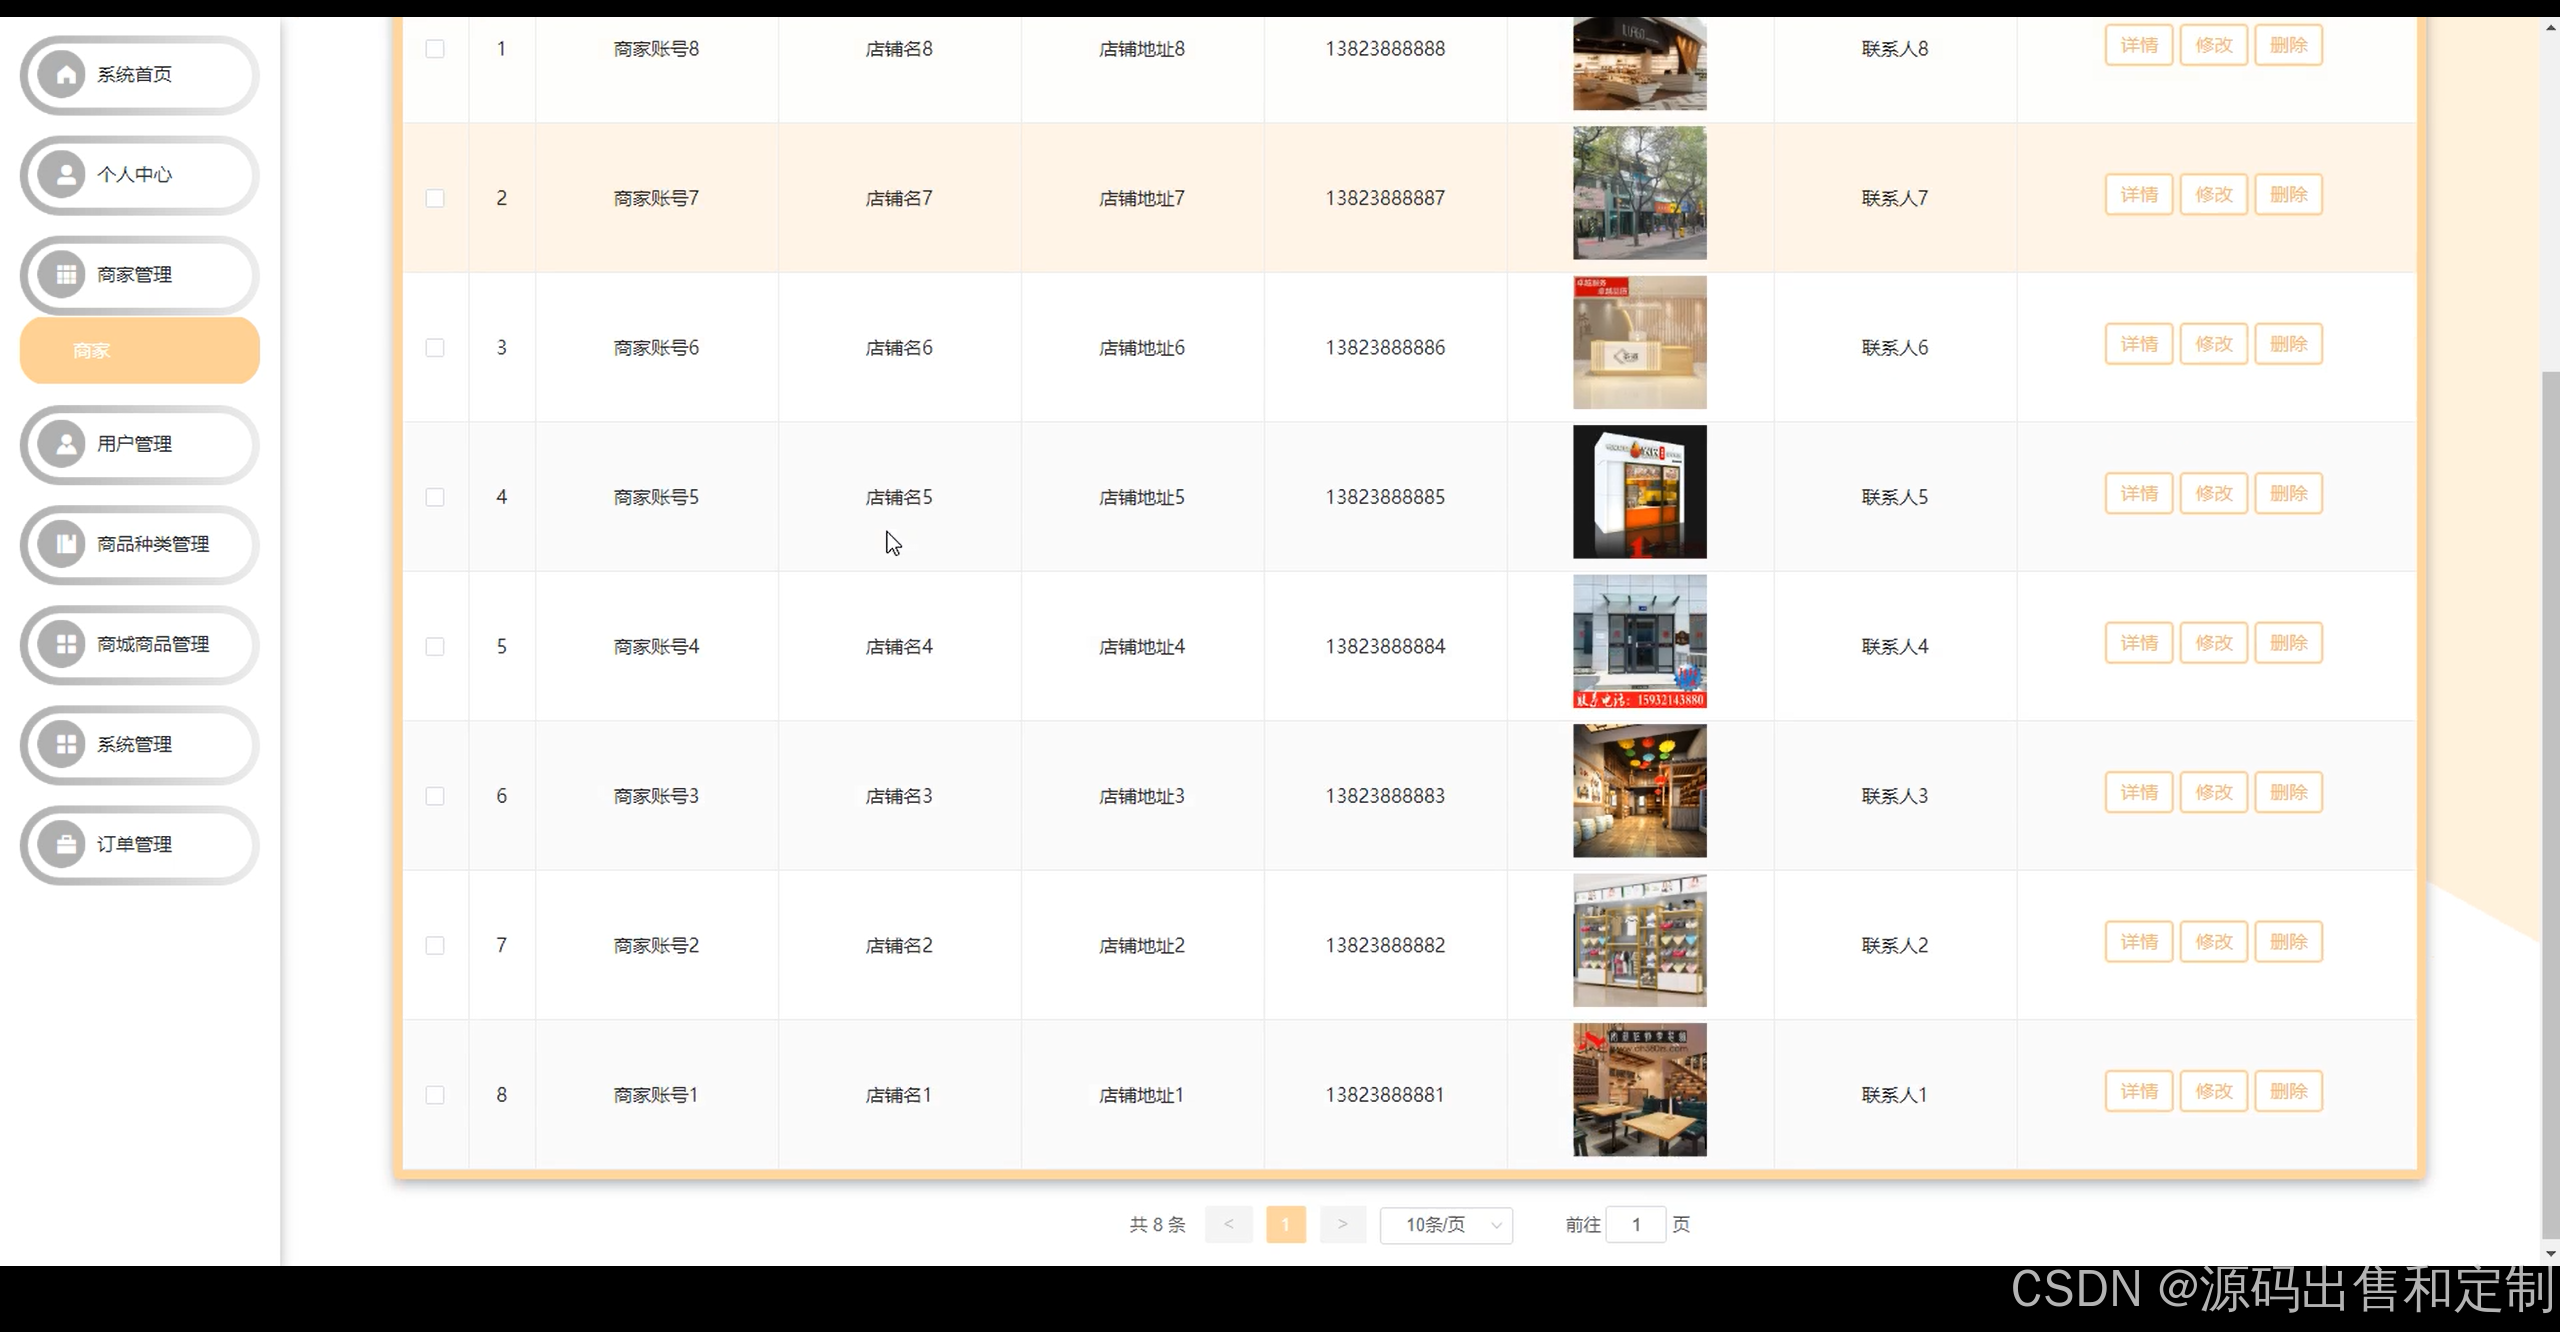This screenshot has width=2560, height=1332.
Task: Check the checkbox for row 商家账号7
Action: (435, 198)
